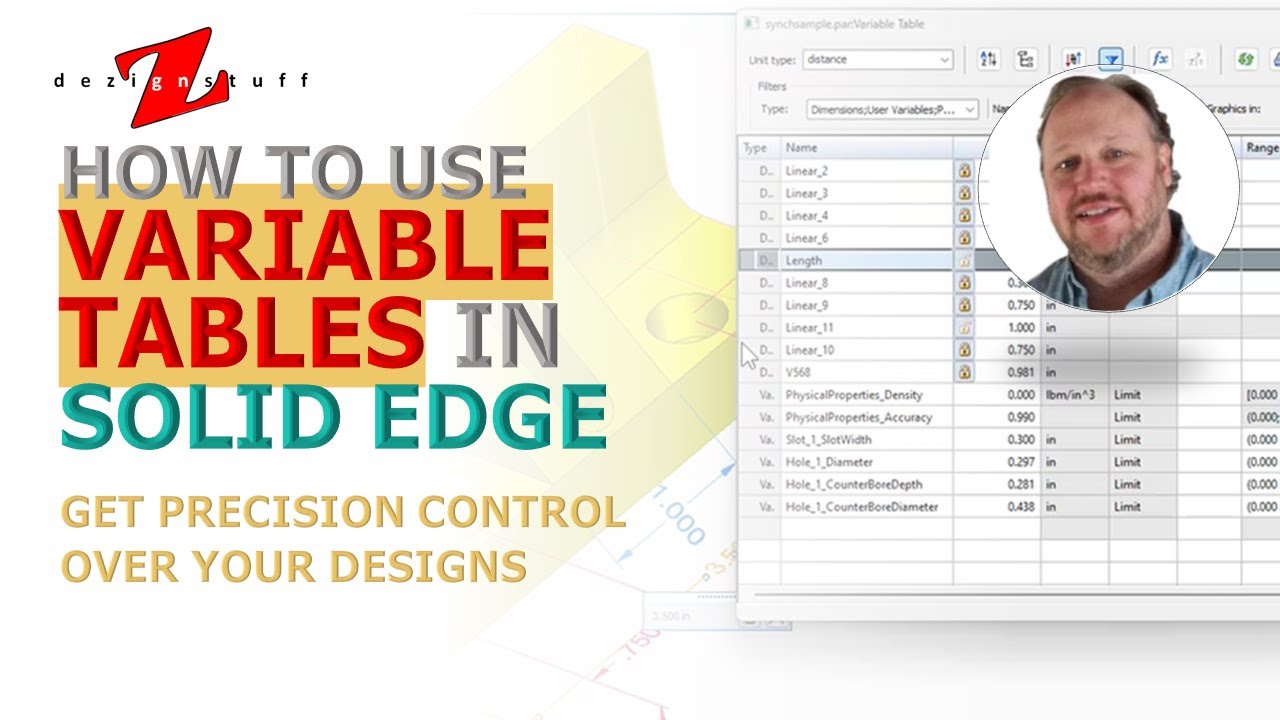This screenshot has height=720, width=1280.
Task: Toggle the lock on the Linear_4 row
Action: (x=964, y=215)
